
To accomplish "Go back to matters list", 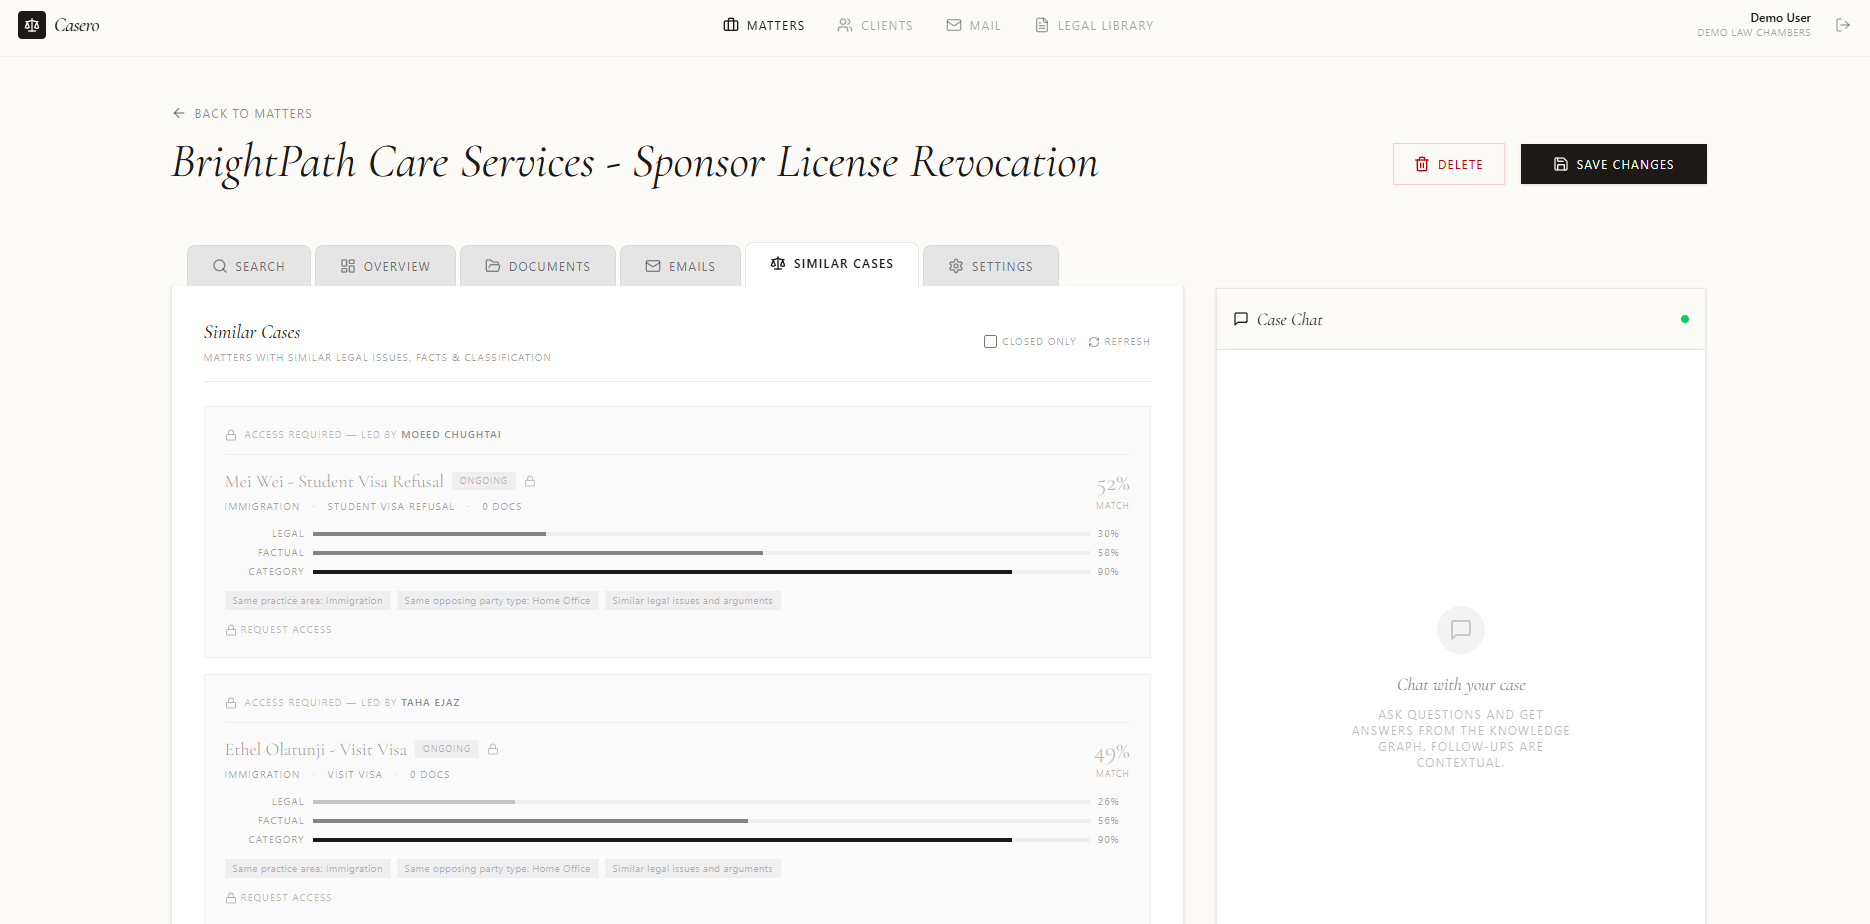I will tap(242, 113).
